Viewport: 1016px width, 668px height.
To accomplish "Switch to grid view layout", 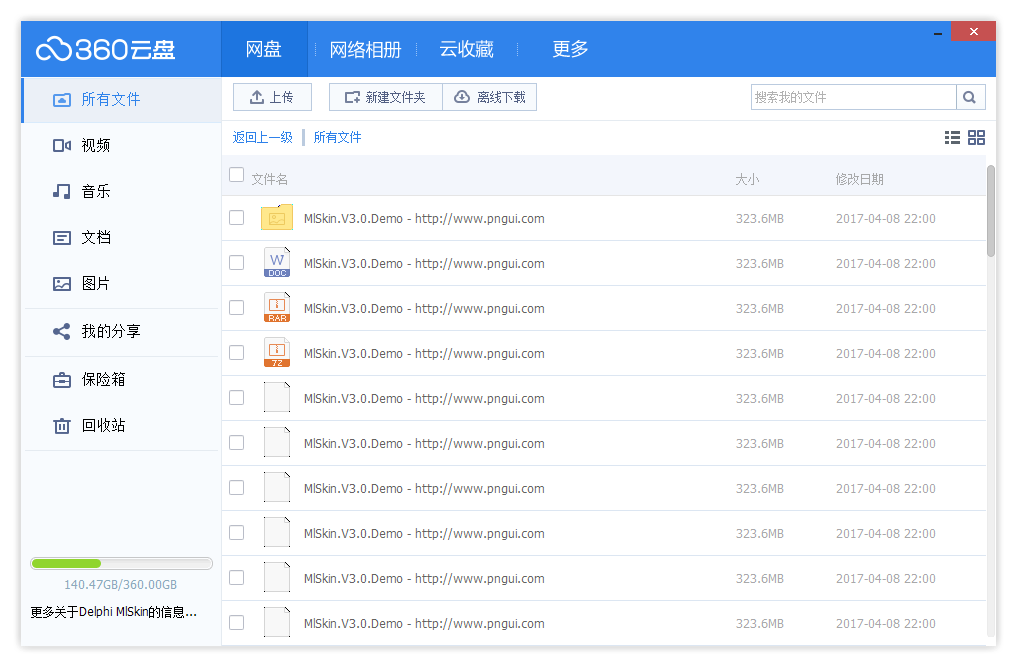I will (x=977, y=138).
